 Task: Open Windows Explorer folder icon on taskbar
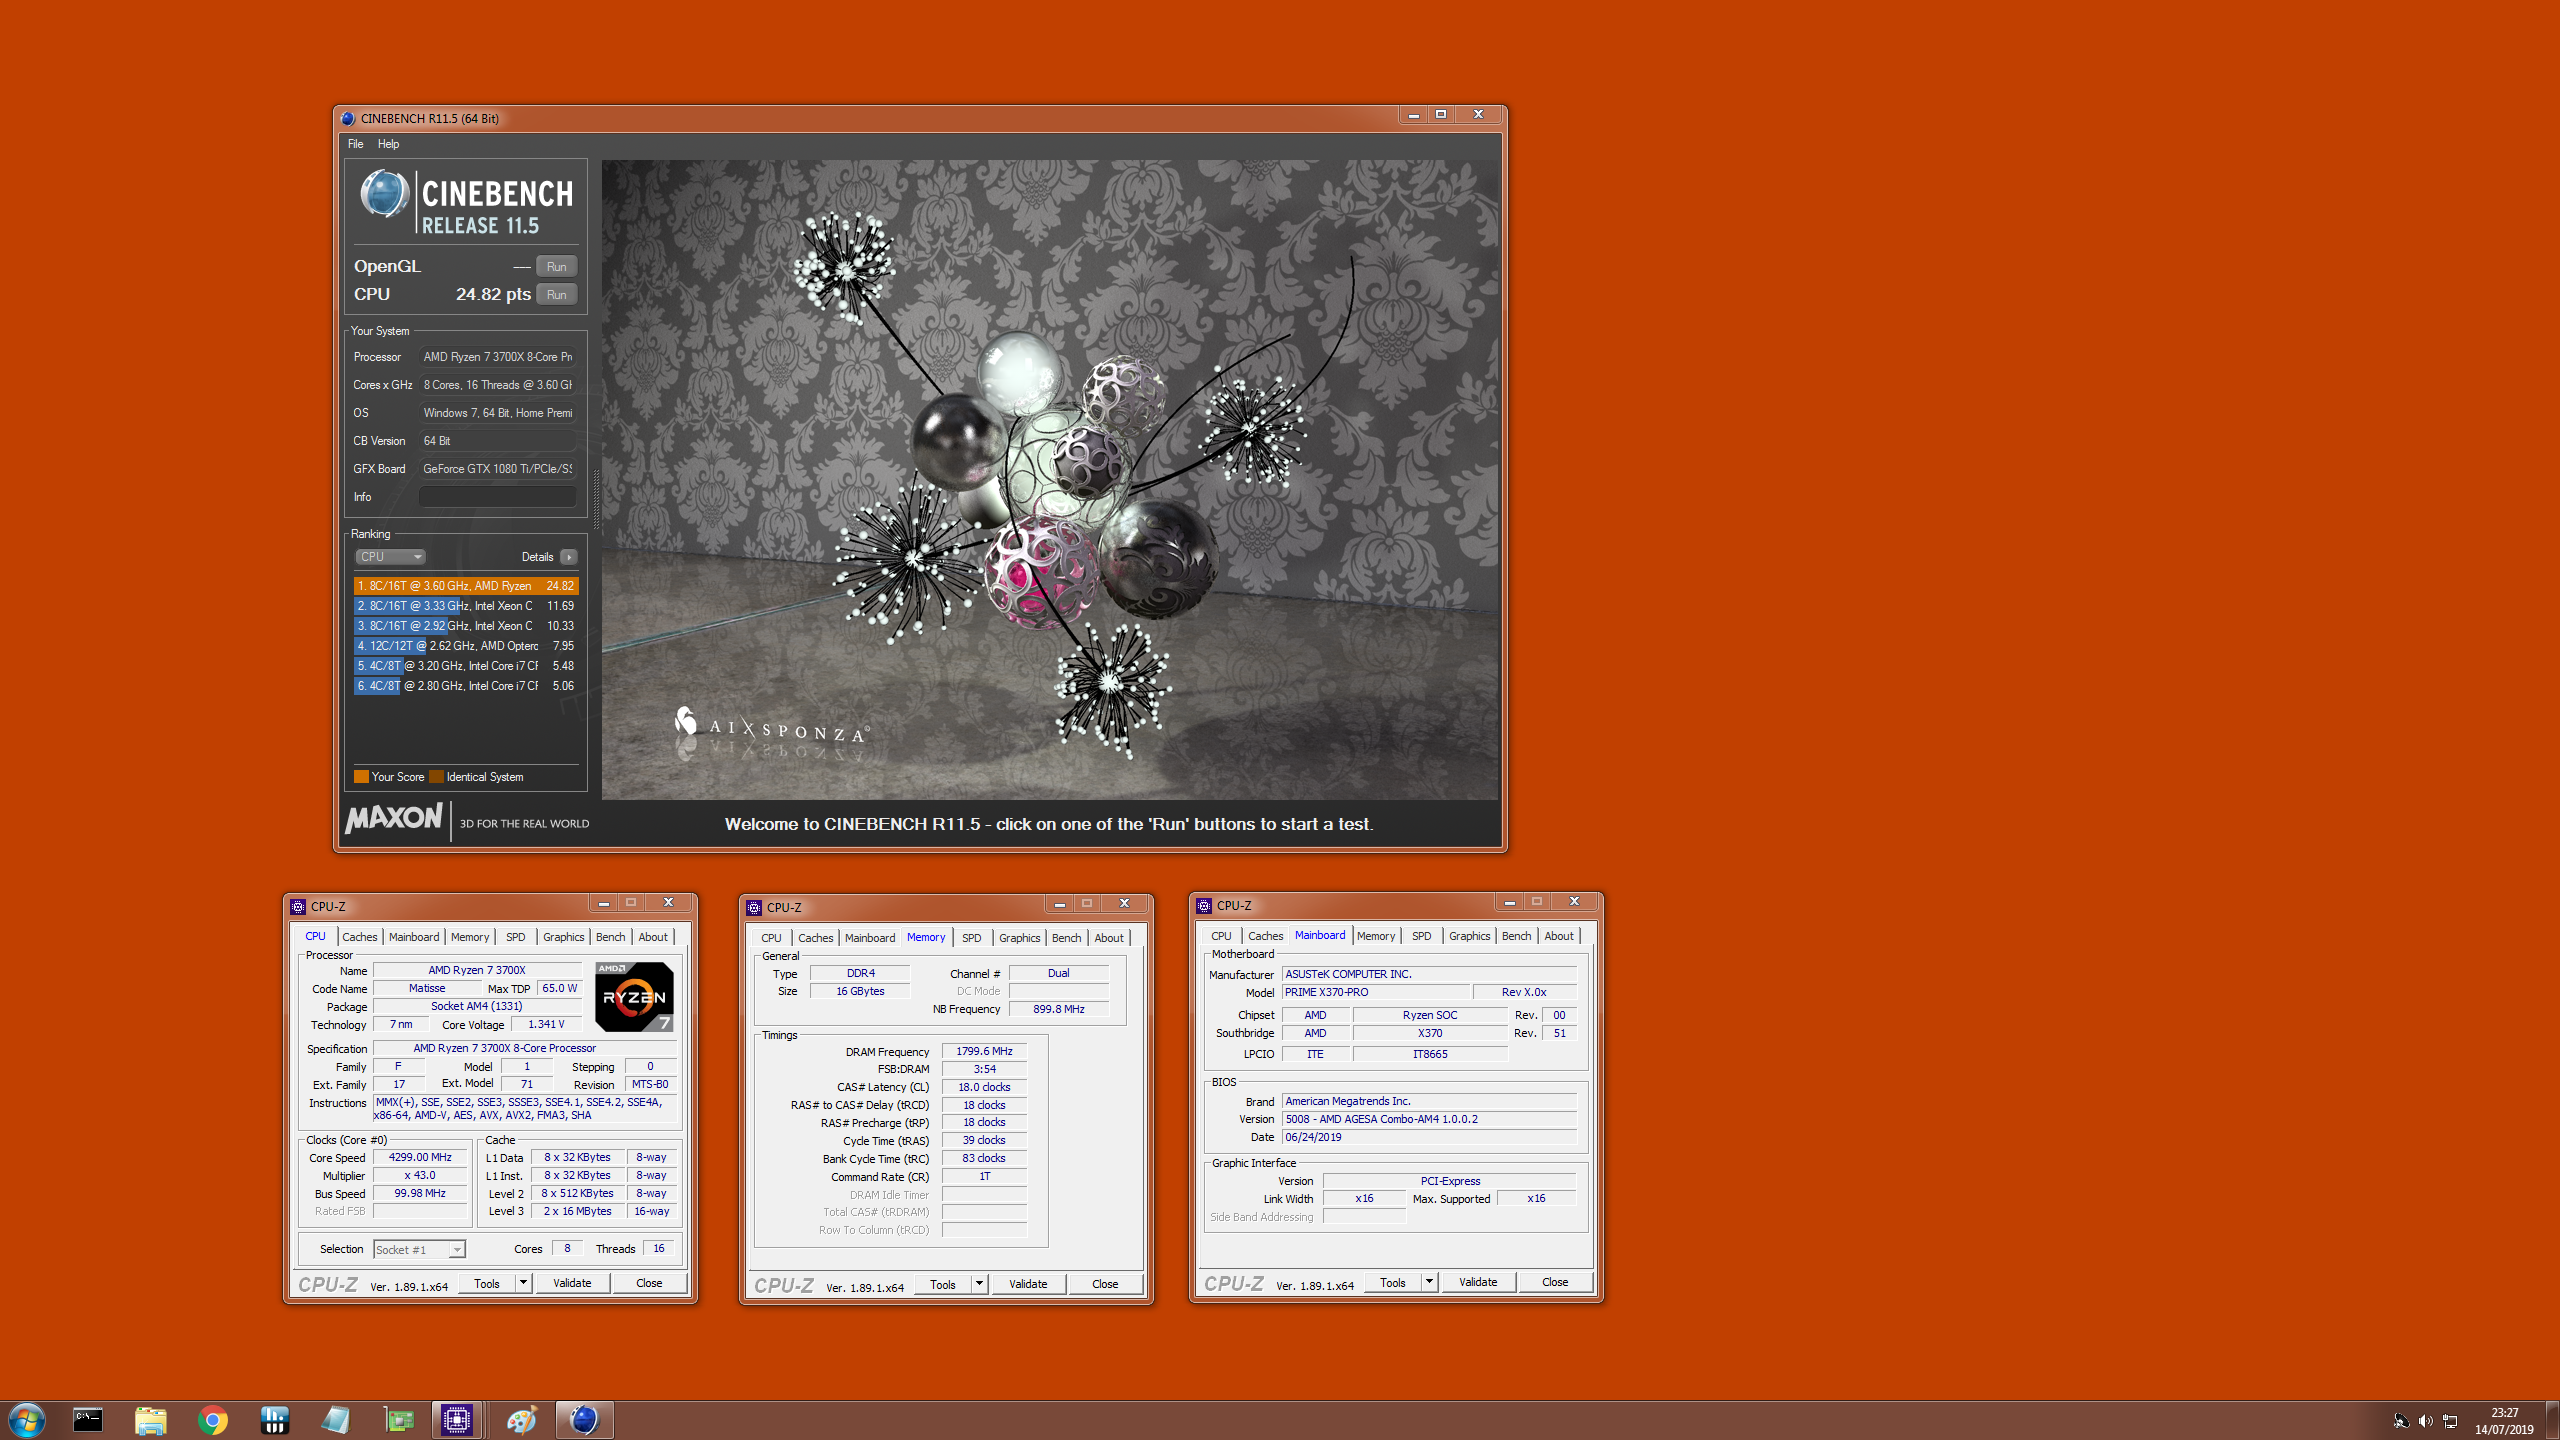tap(150, 1420)
